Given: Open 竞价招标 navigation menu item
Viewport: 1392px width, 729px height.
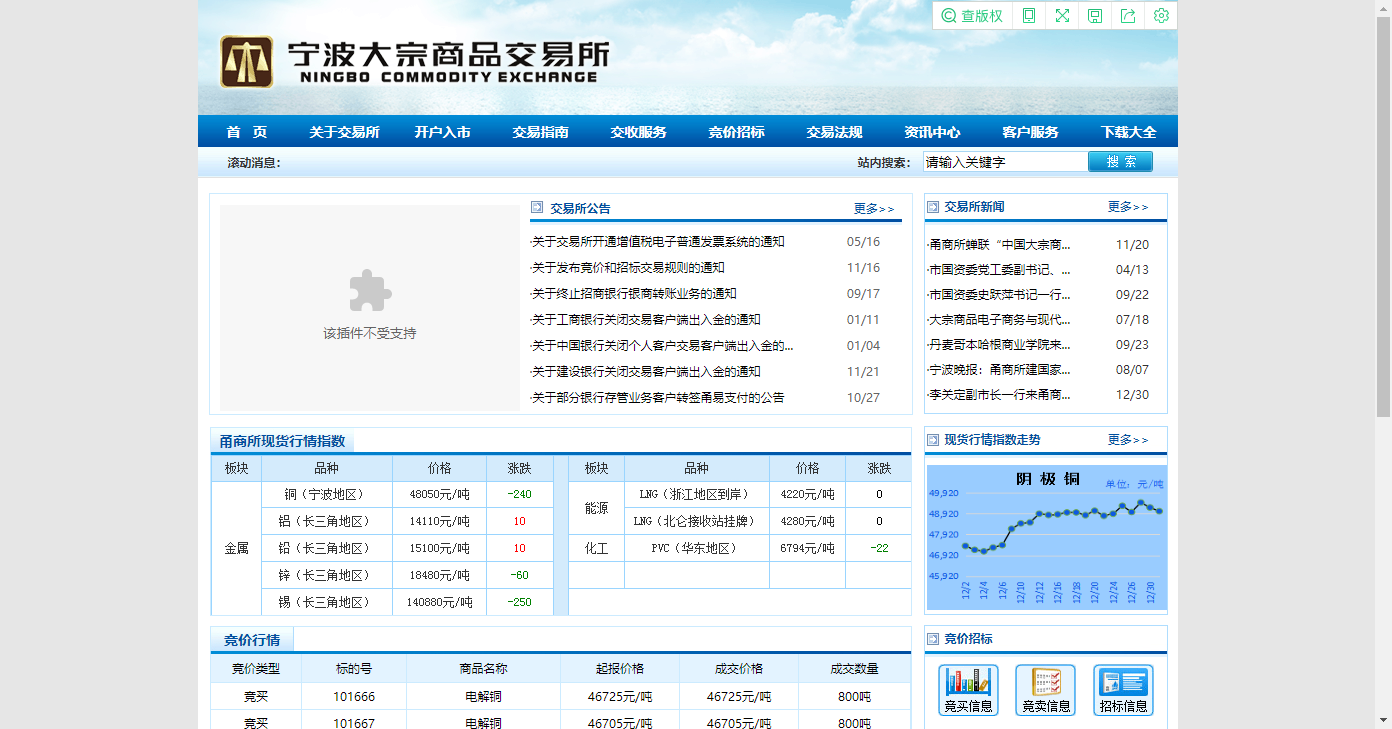Looking at the screenshot, I should [x=737, y=132].
